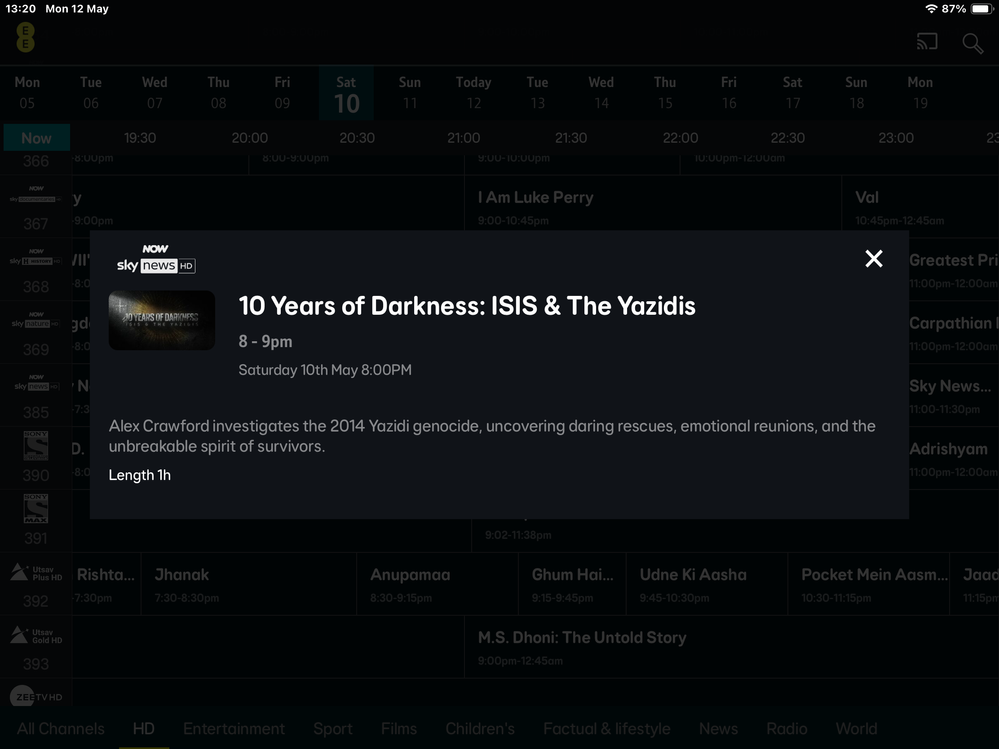Select Zee TV HD channel logo
This screenshot has height=749, width=999.
click(x=36, y=697)
